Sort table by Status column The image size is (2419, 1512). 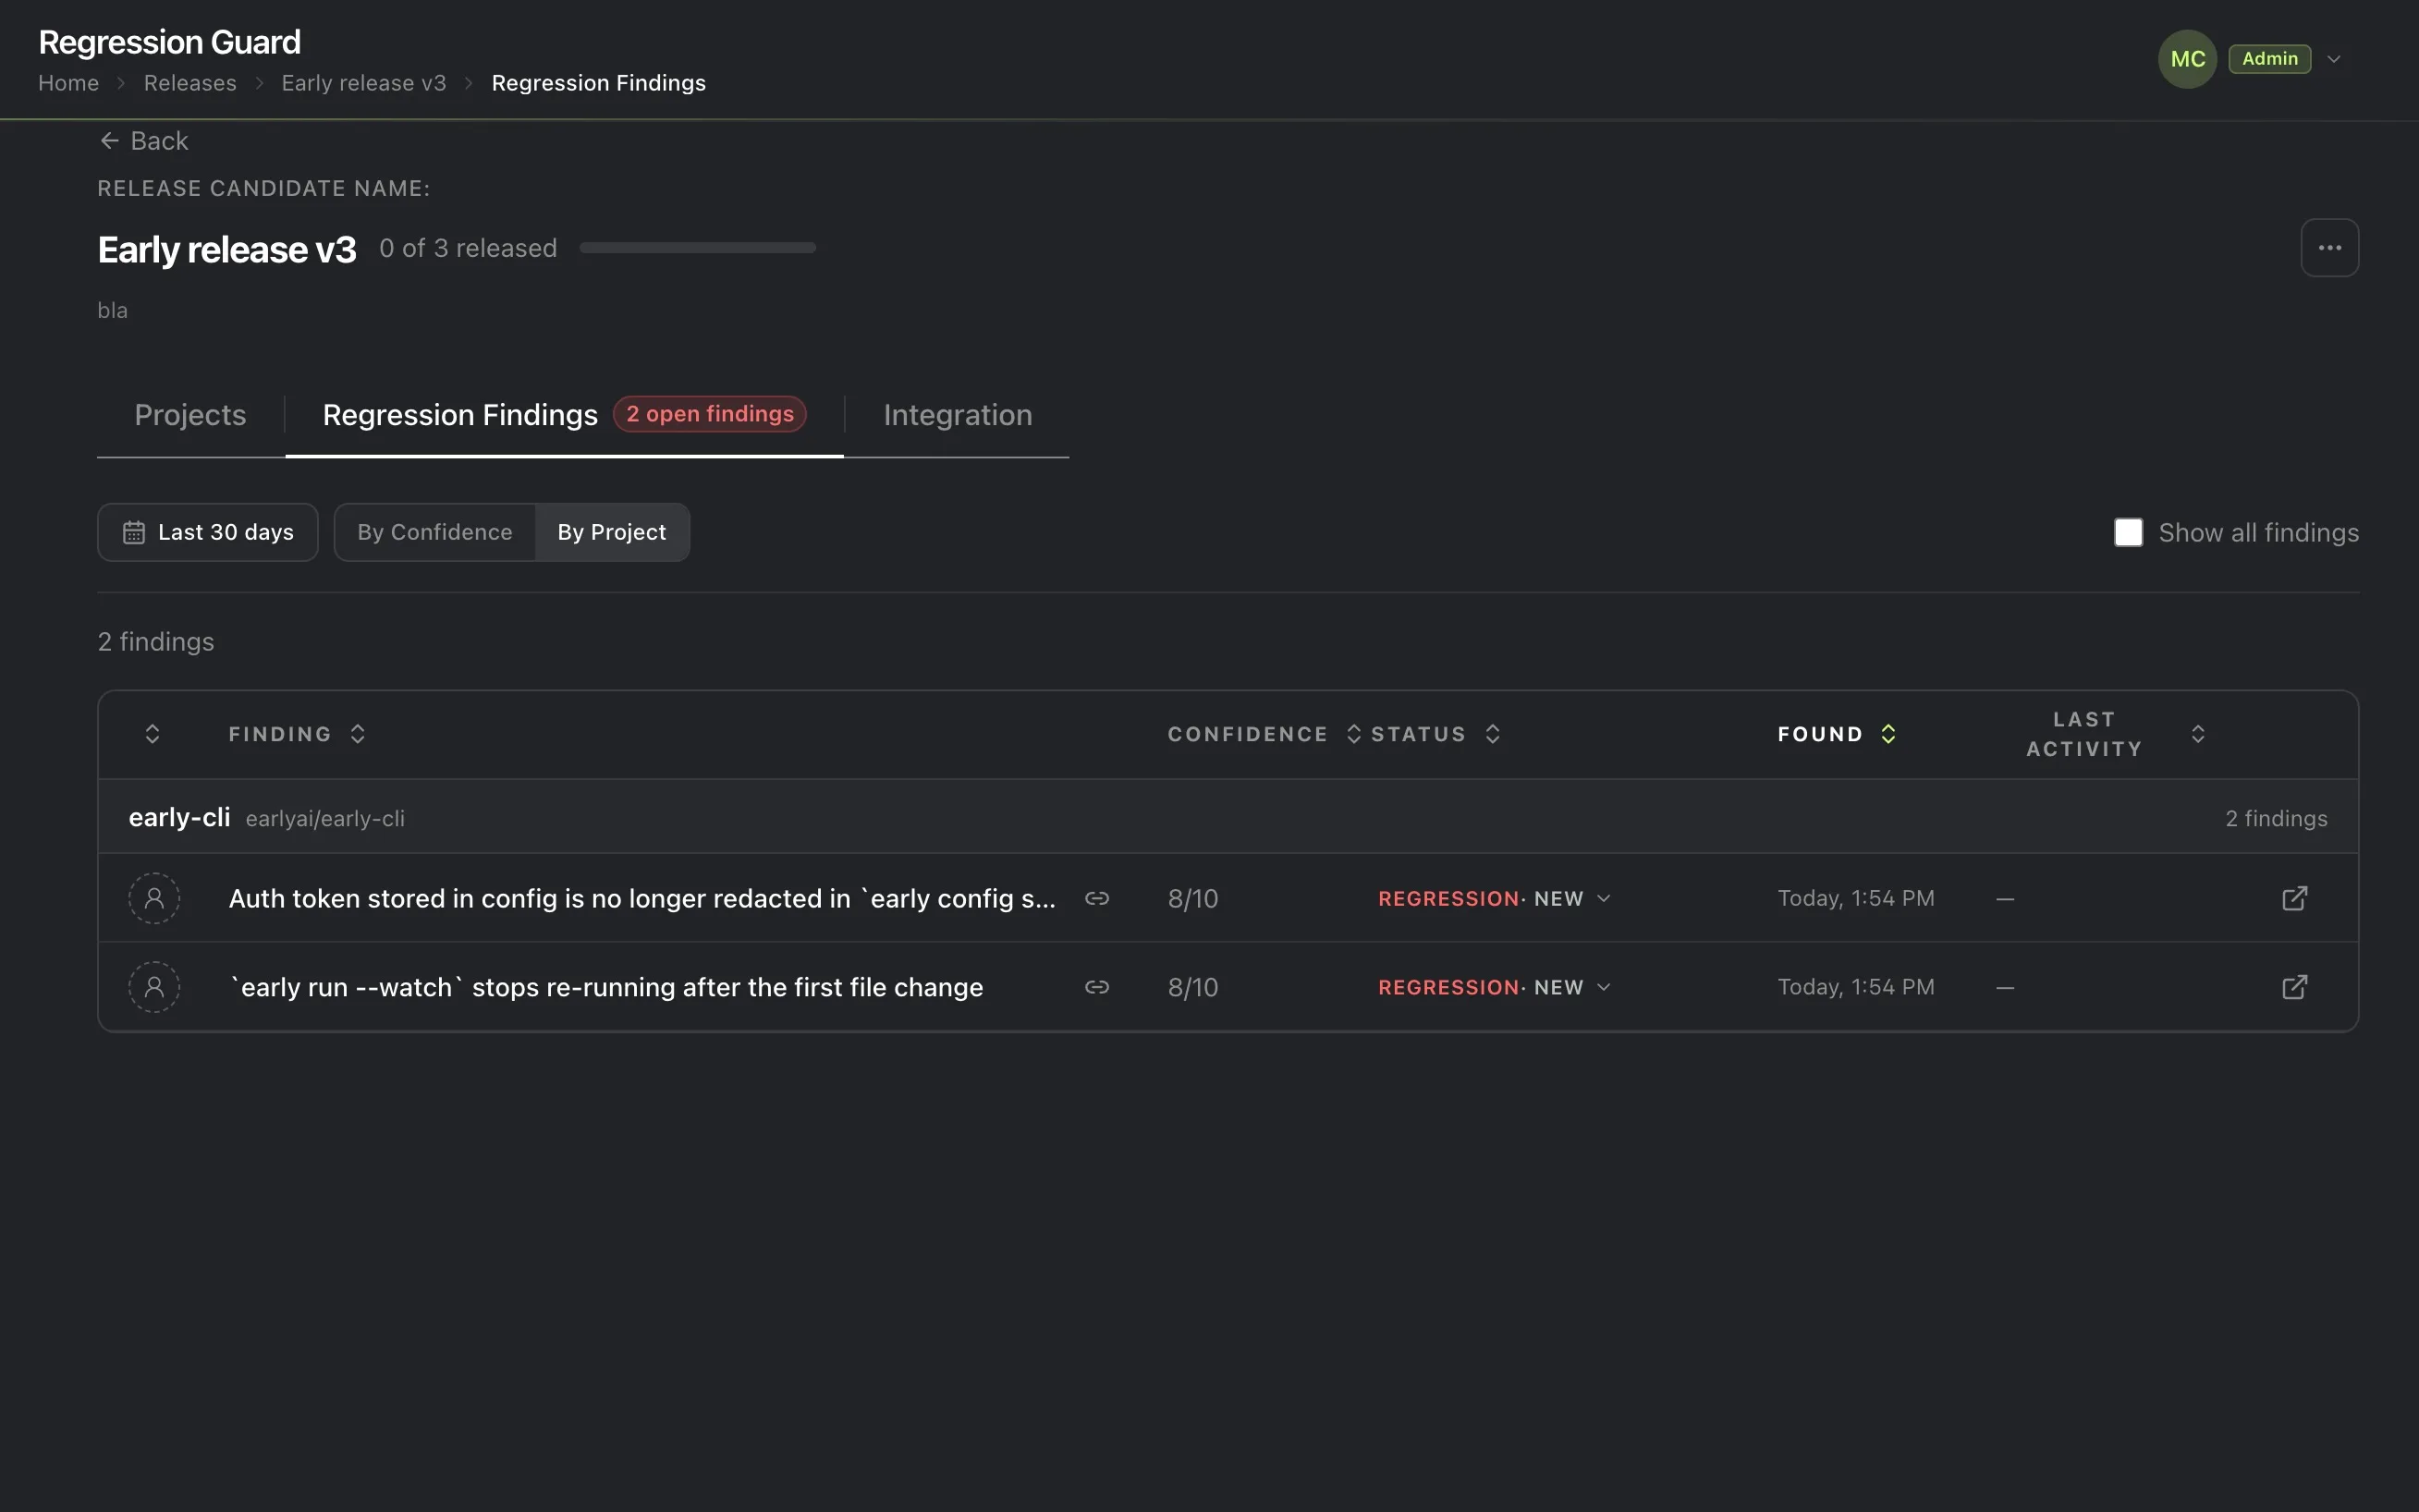tap(1436, 734)
